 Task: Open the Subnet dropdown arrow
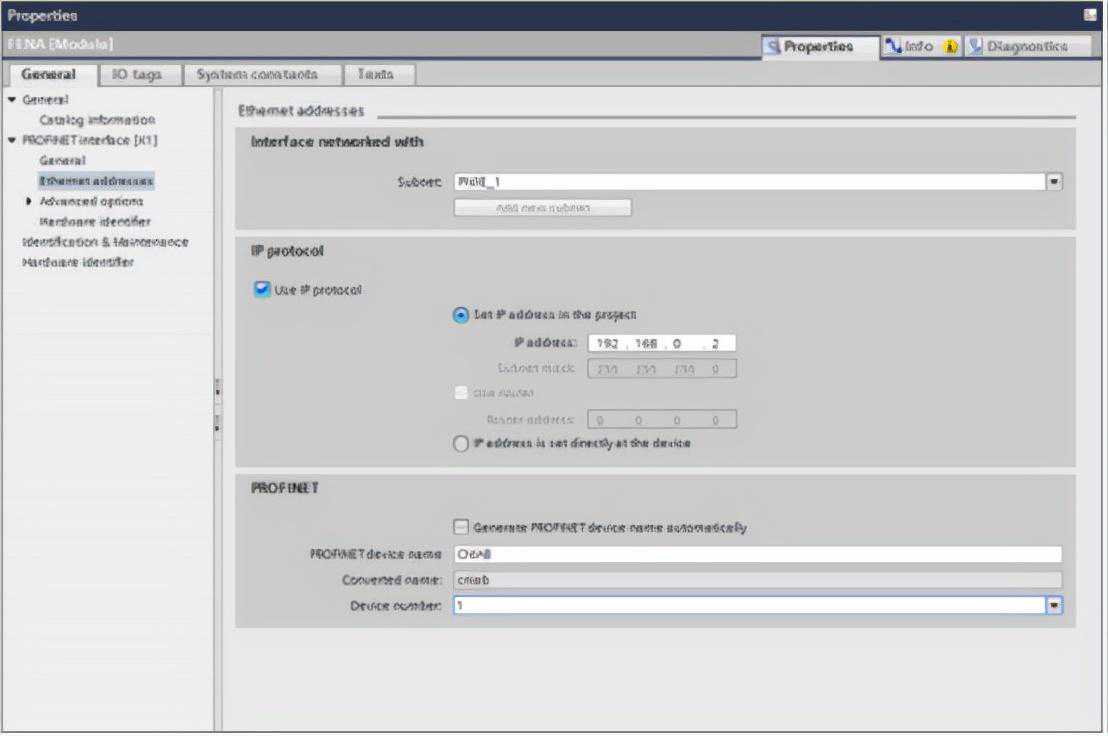1053,183
